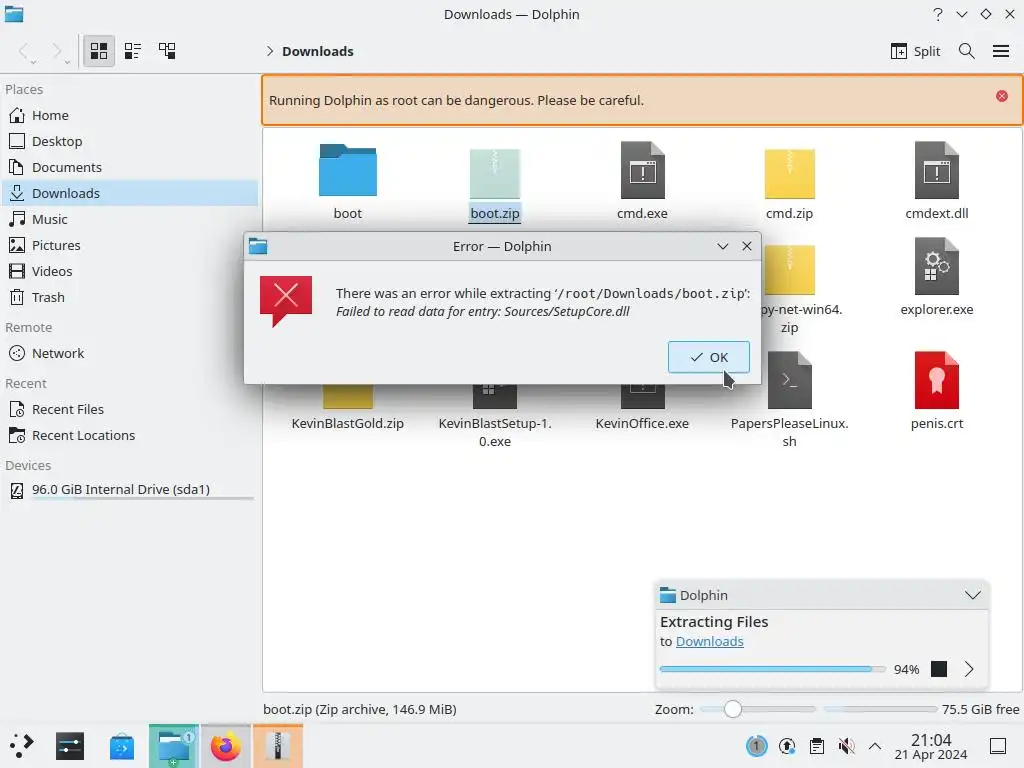Open notifications tray icon
The image size is (1024, 768).
coord(756,746)
